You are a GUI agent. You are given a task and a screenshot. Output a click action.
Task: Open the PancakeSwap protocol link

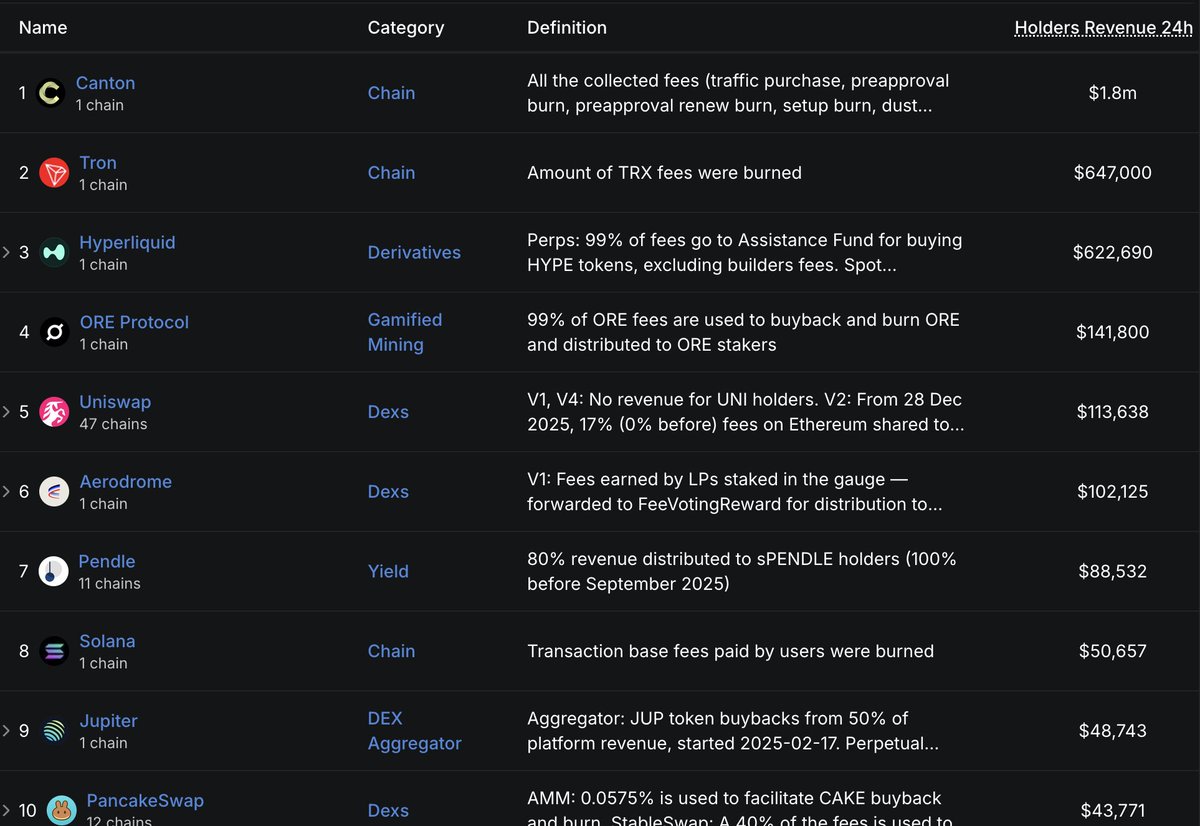click(x=145, y=801)
